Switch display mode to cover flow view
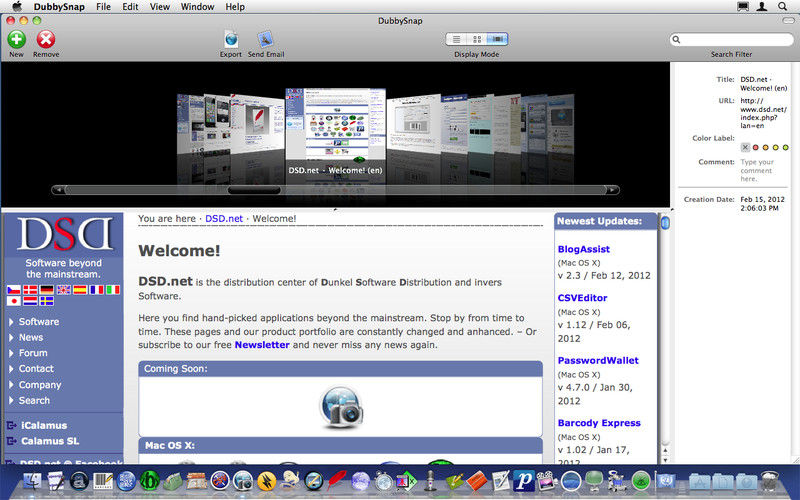 497,39
